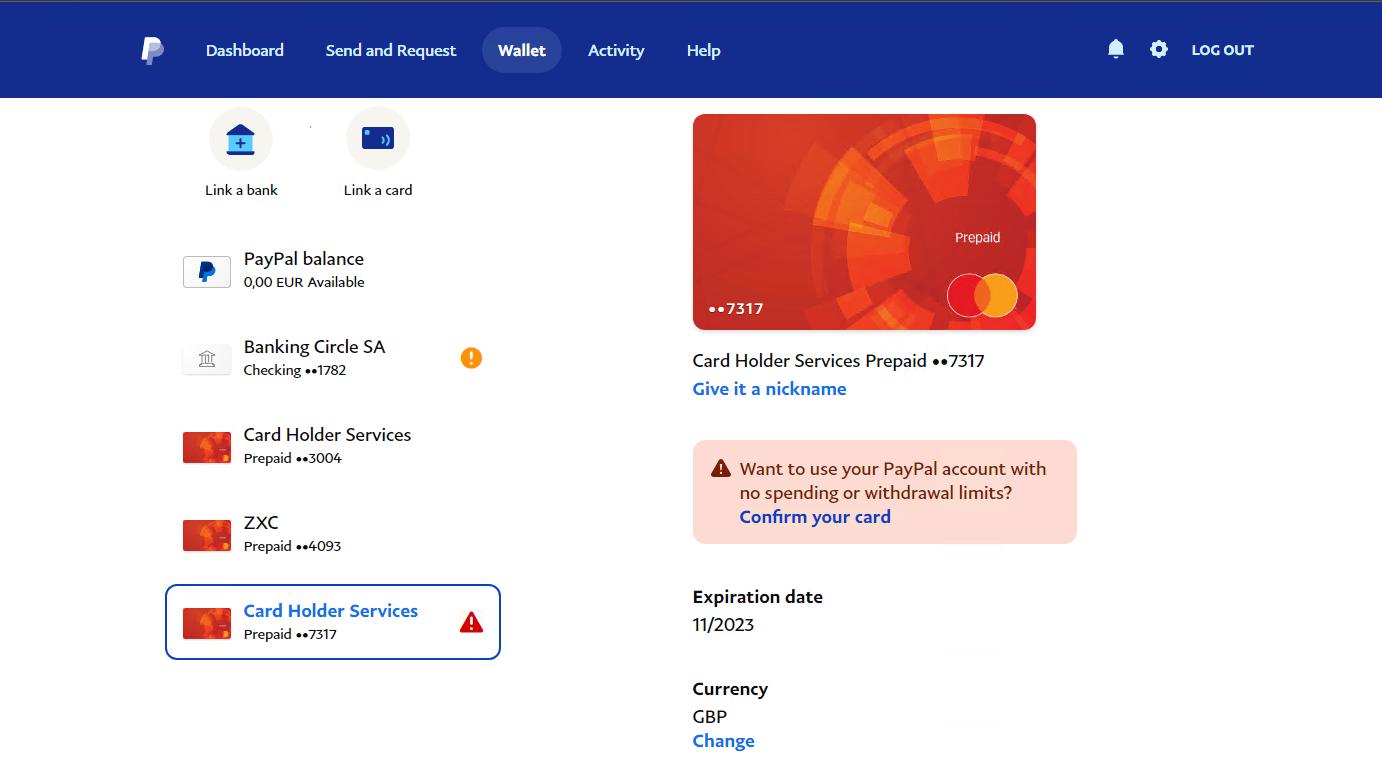Click the PayPal balance logo icon
Image resolution: width=1382 pixels, height=758 pixels.
coord(207,271)
